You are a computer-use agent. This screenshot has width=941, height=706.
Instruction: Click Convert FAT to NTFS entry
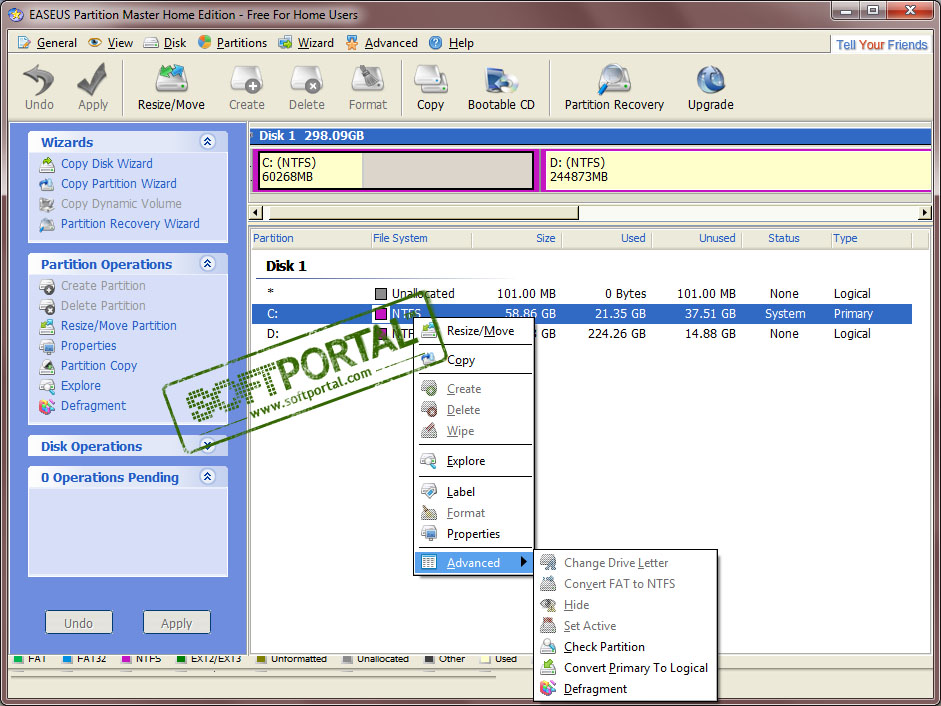click(625, 584)
